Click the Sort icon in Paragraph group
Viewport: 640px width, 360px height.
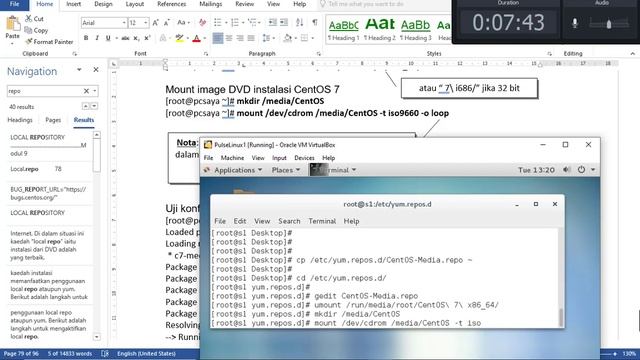(299, 22)
